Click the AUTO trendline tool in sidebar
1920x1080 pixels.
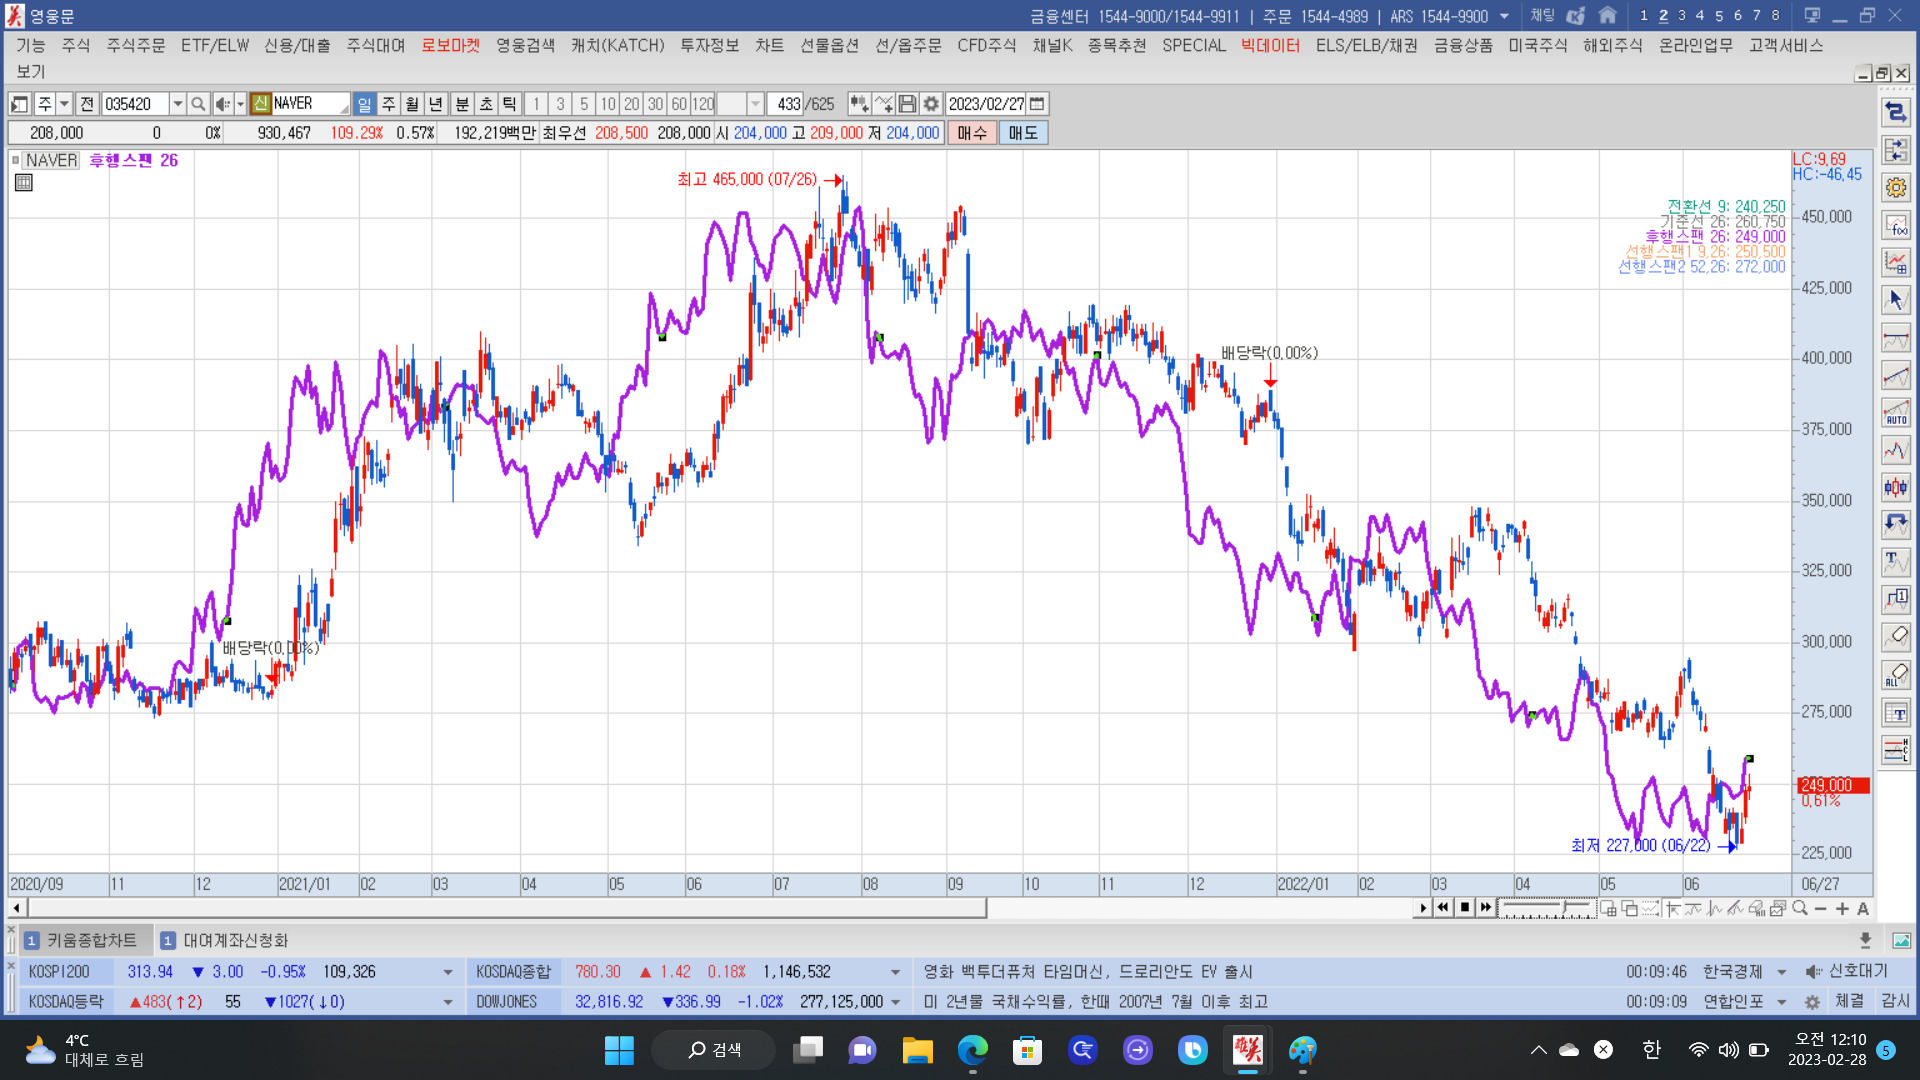click(1895, 412)
